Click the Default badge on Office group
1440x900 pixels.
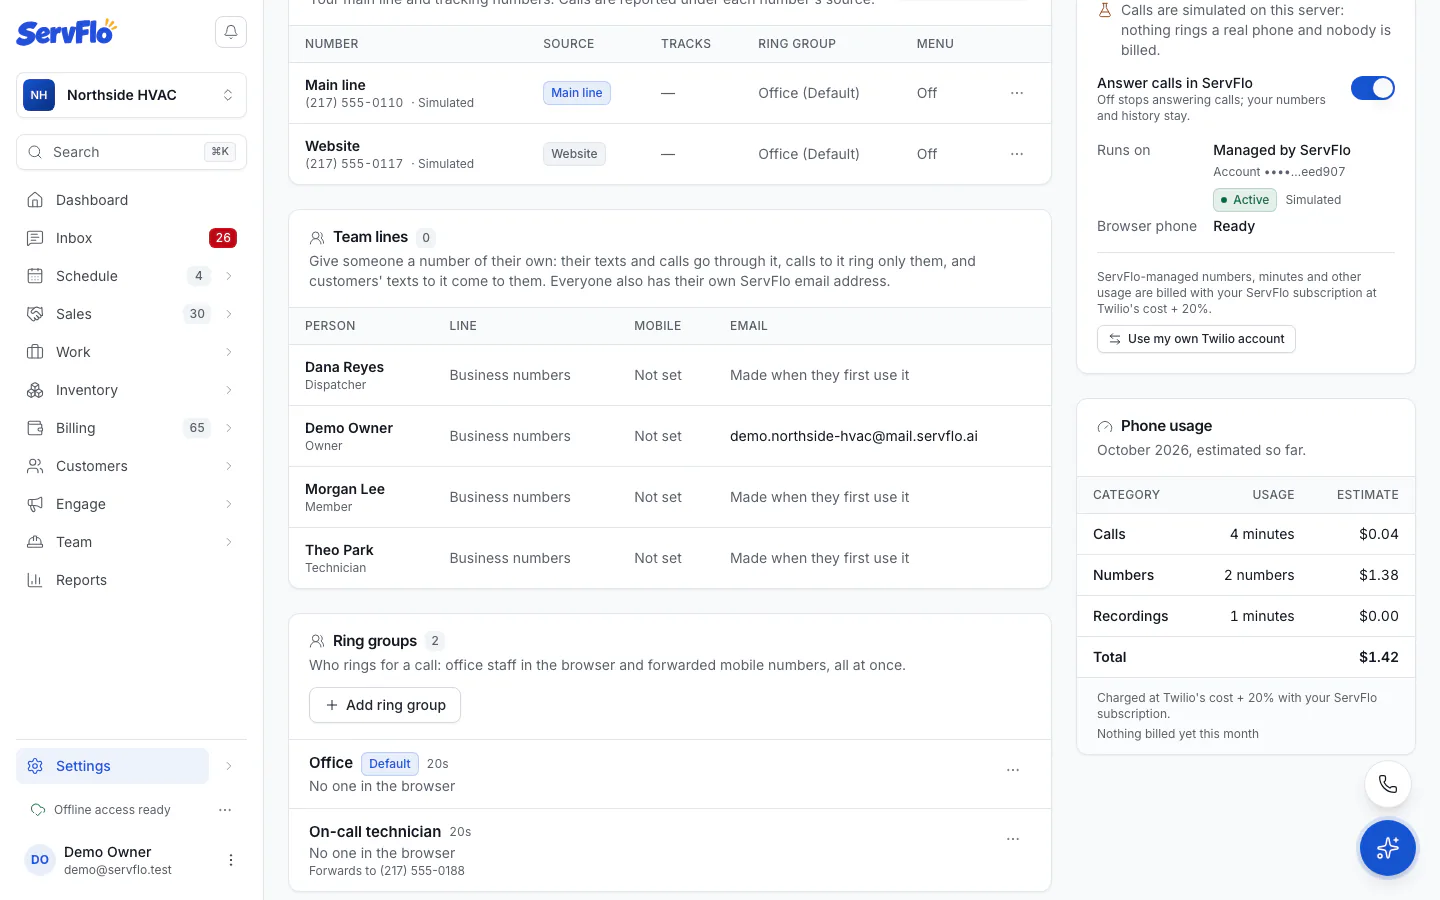[390, 764]
